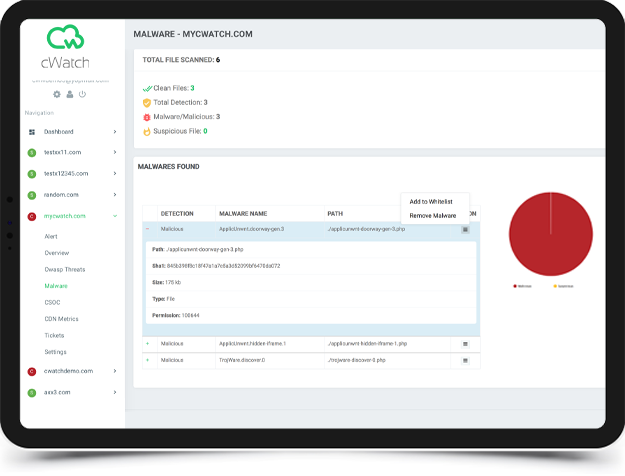Expand testx12345.com site chevron
625x476 pixels.
pos(115,173)
